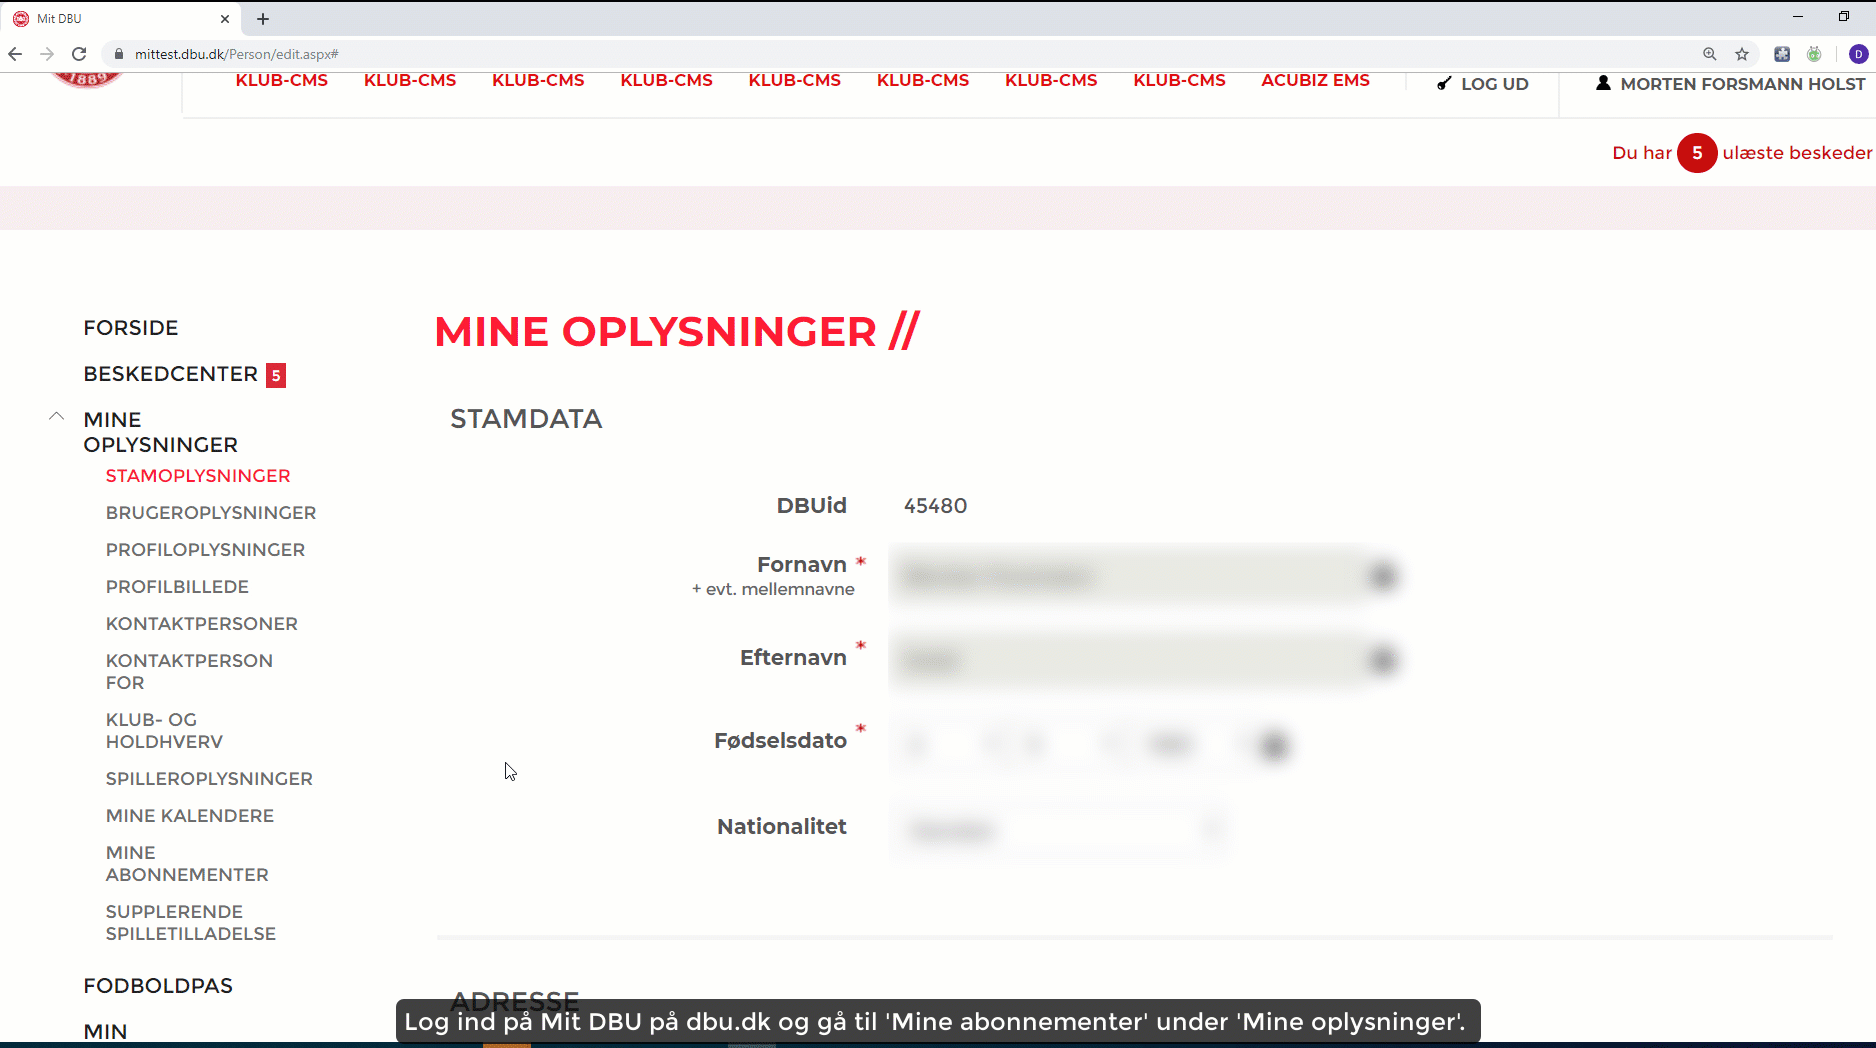
Task: Open Klub- og holdhverv submenu item
Action: pyautogui.click(x=164, y=731)
